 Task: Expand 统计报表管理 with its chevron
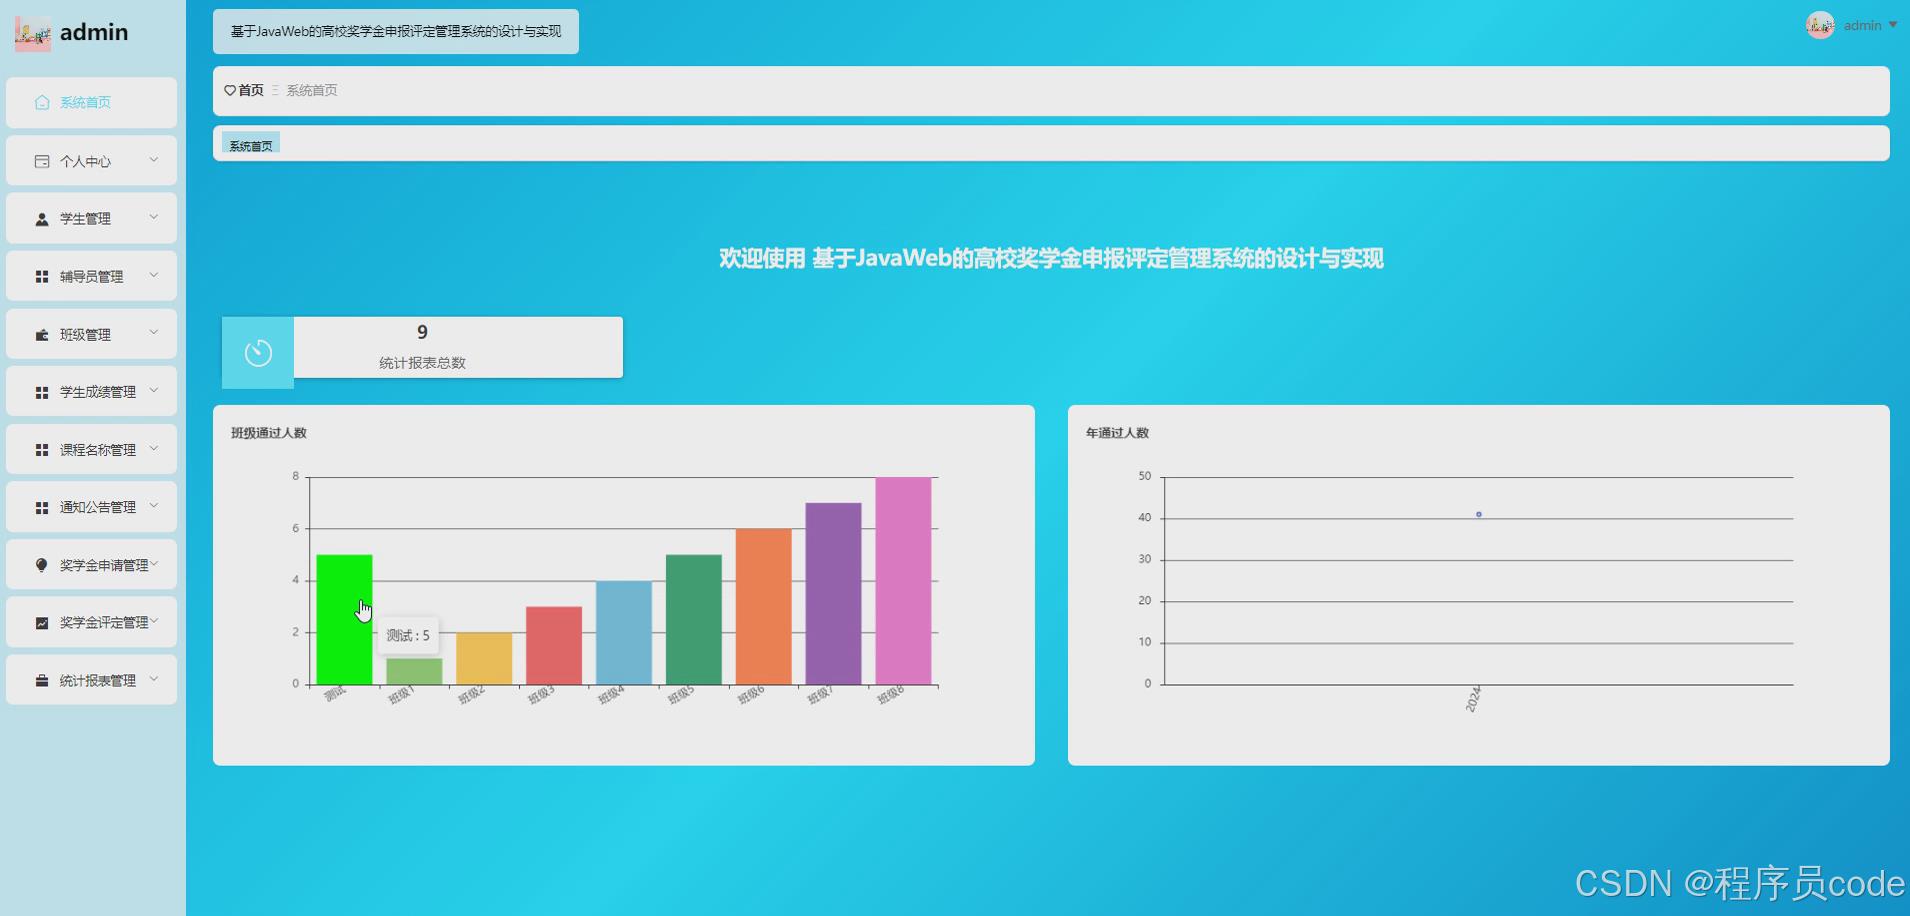pyautogui.click(x=154, y=679)
